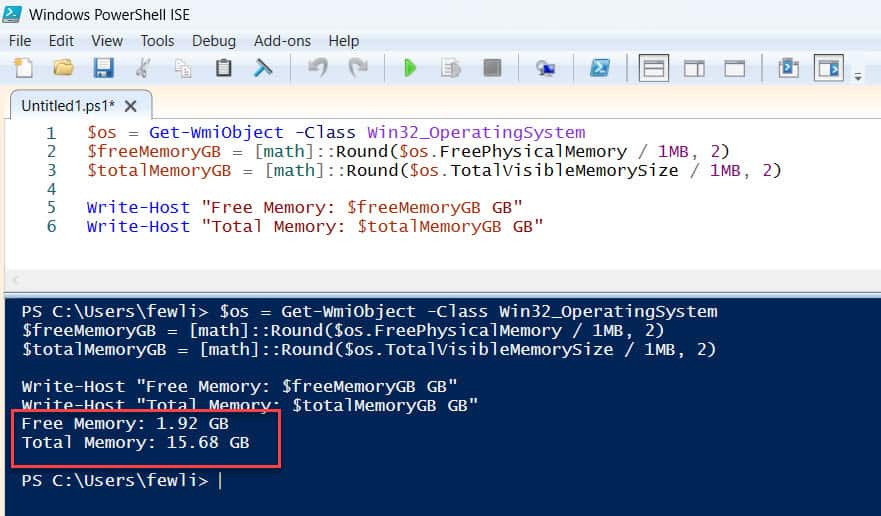The width and height of the screenshot is (881, 516).
Task: Click the Run Selection icon
Action: pyautogui.click(x=451, y=68)
